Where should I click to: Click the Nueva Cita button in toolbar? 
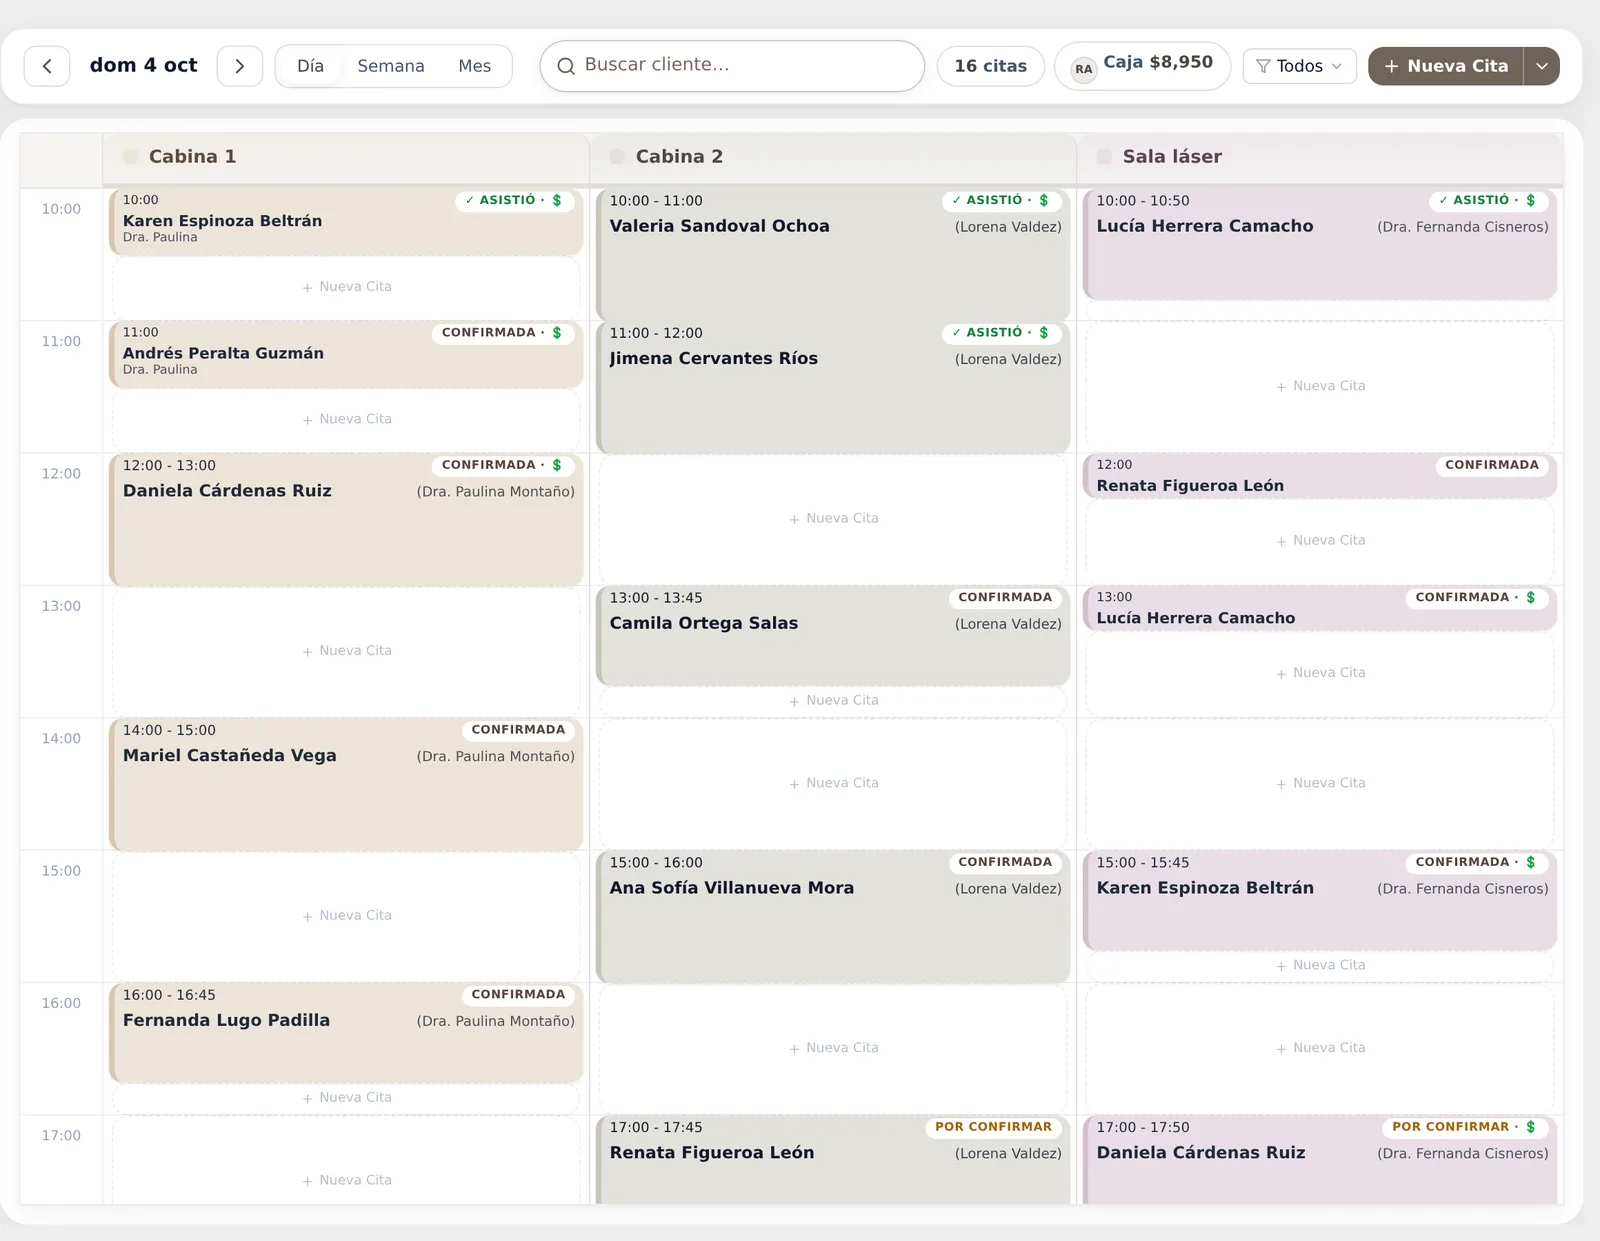click(x=1446, y=66)
